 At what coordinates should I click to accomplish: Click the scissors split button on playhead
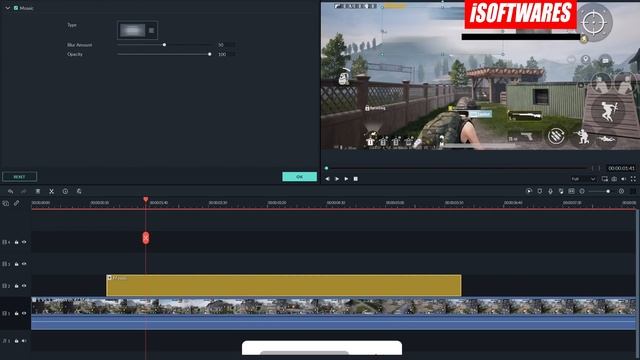coord(146,238)
